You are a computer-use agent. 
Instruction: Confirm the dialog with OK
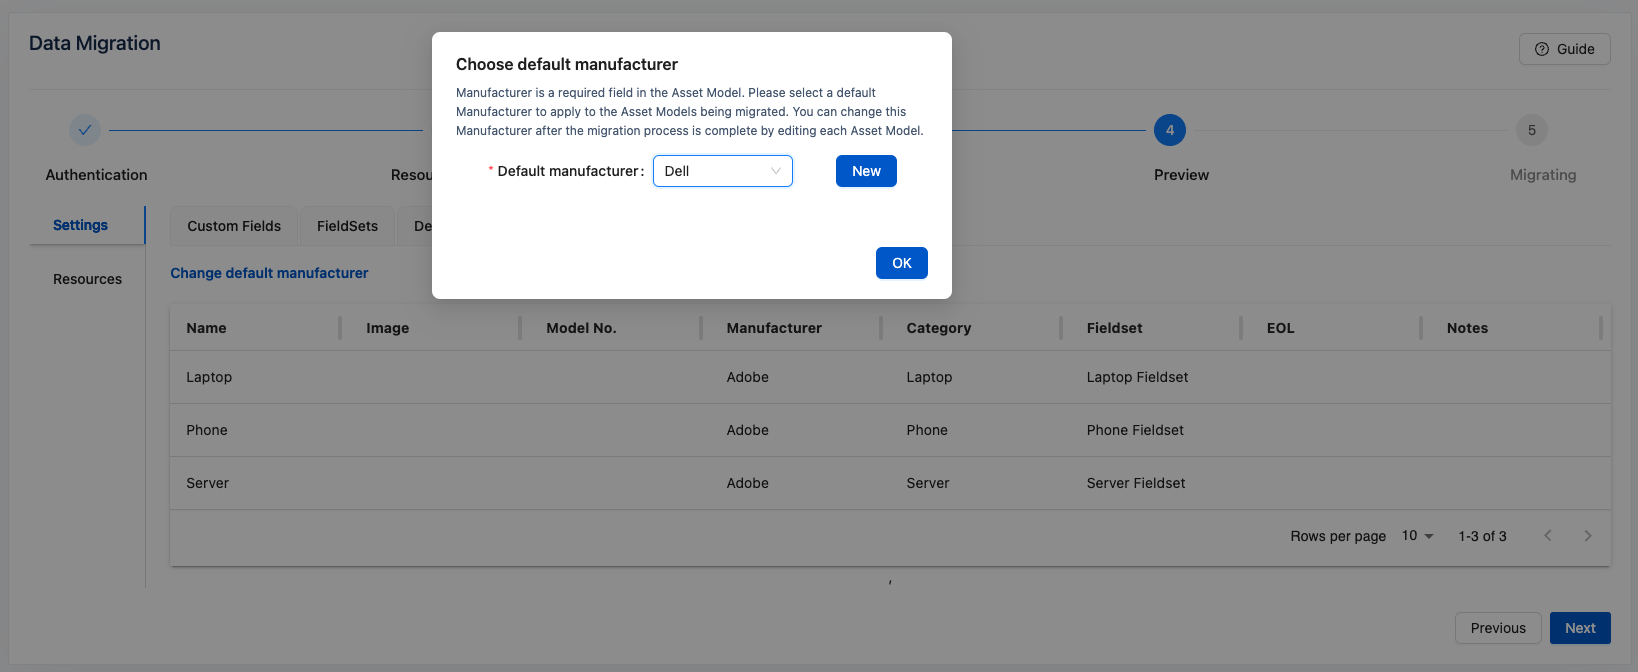click(x=901, y=263)
